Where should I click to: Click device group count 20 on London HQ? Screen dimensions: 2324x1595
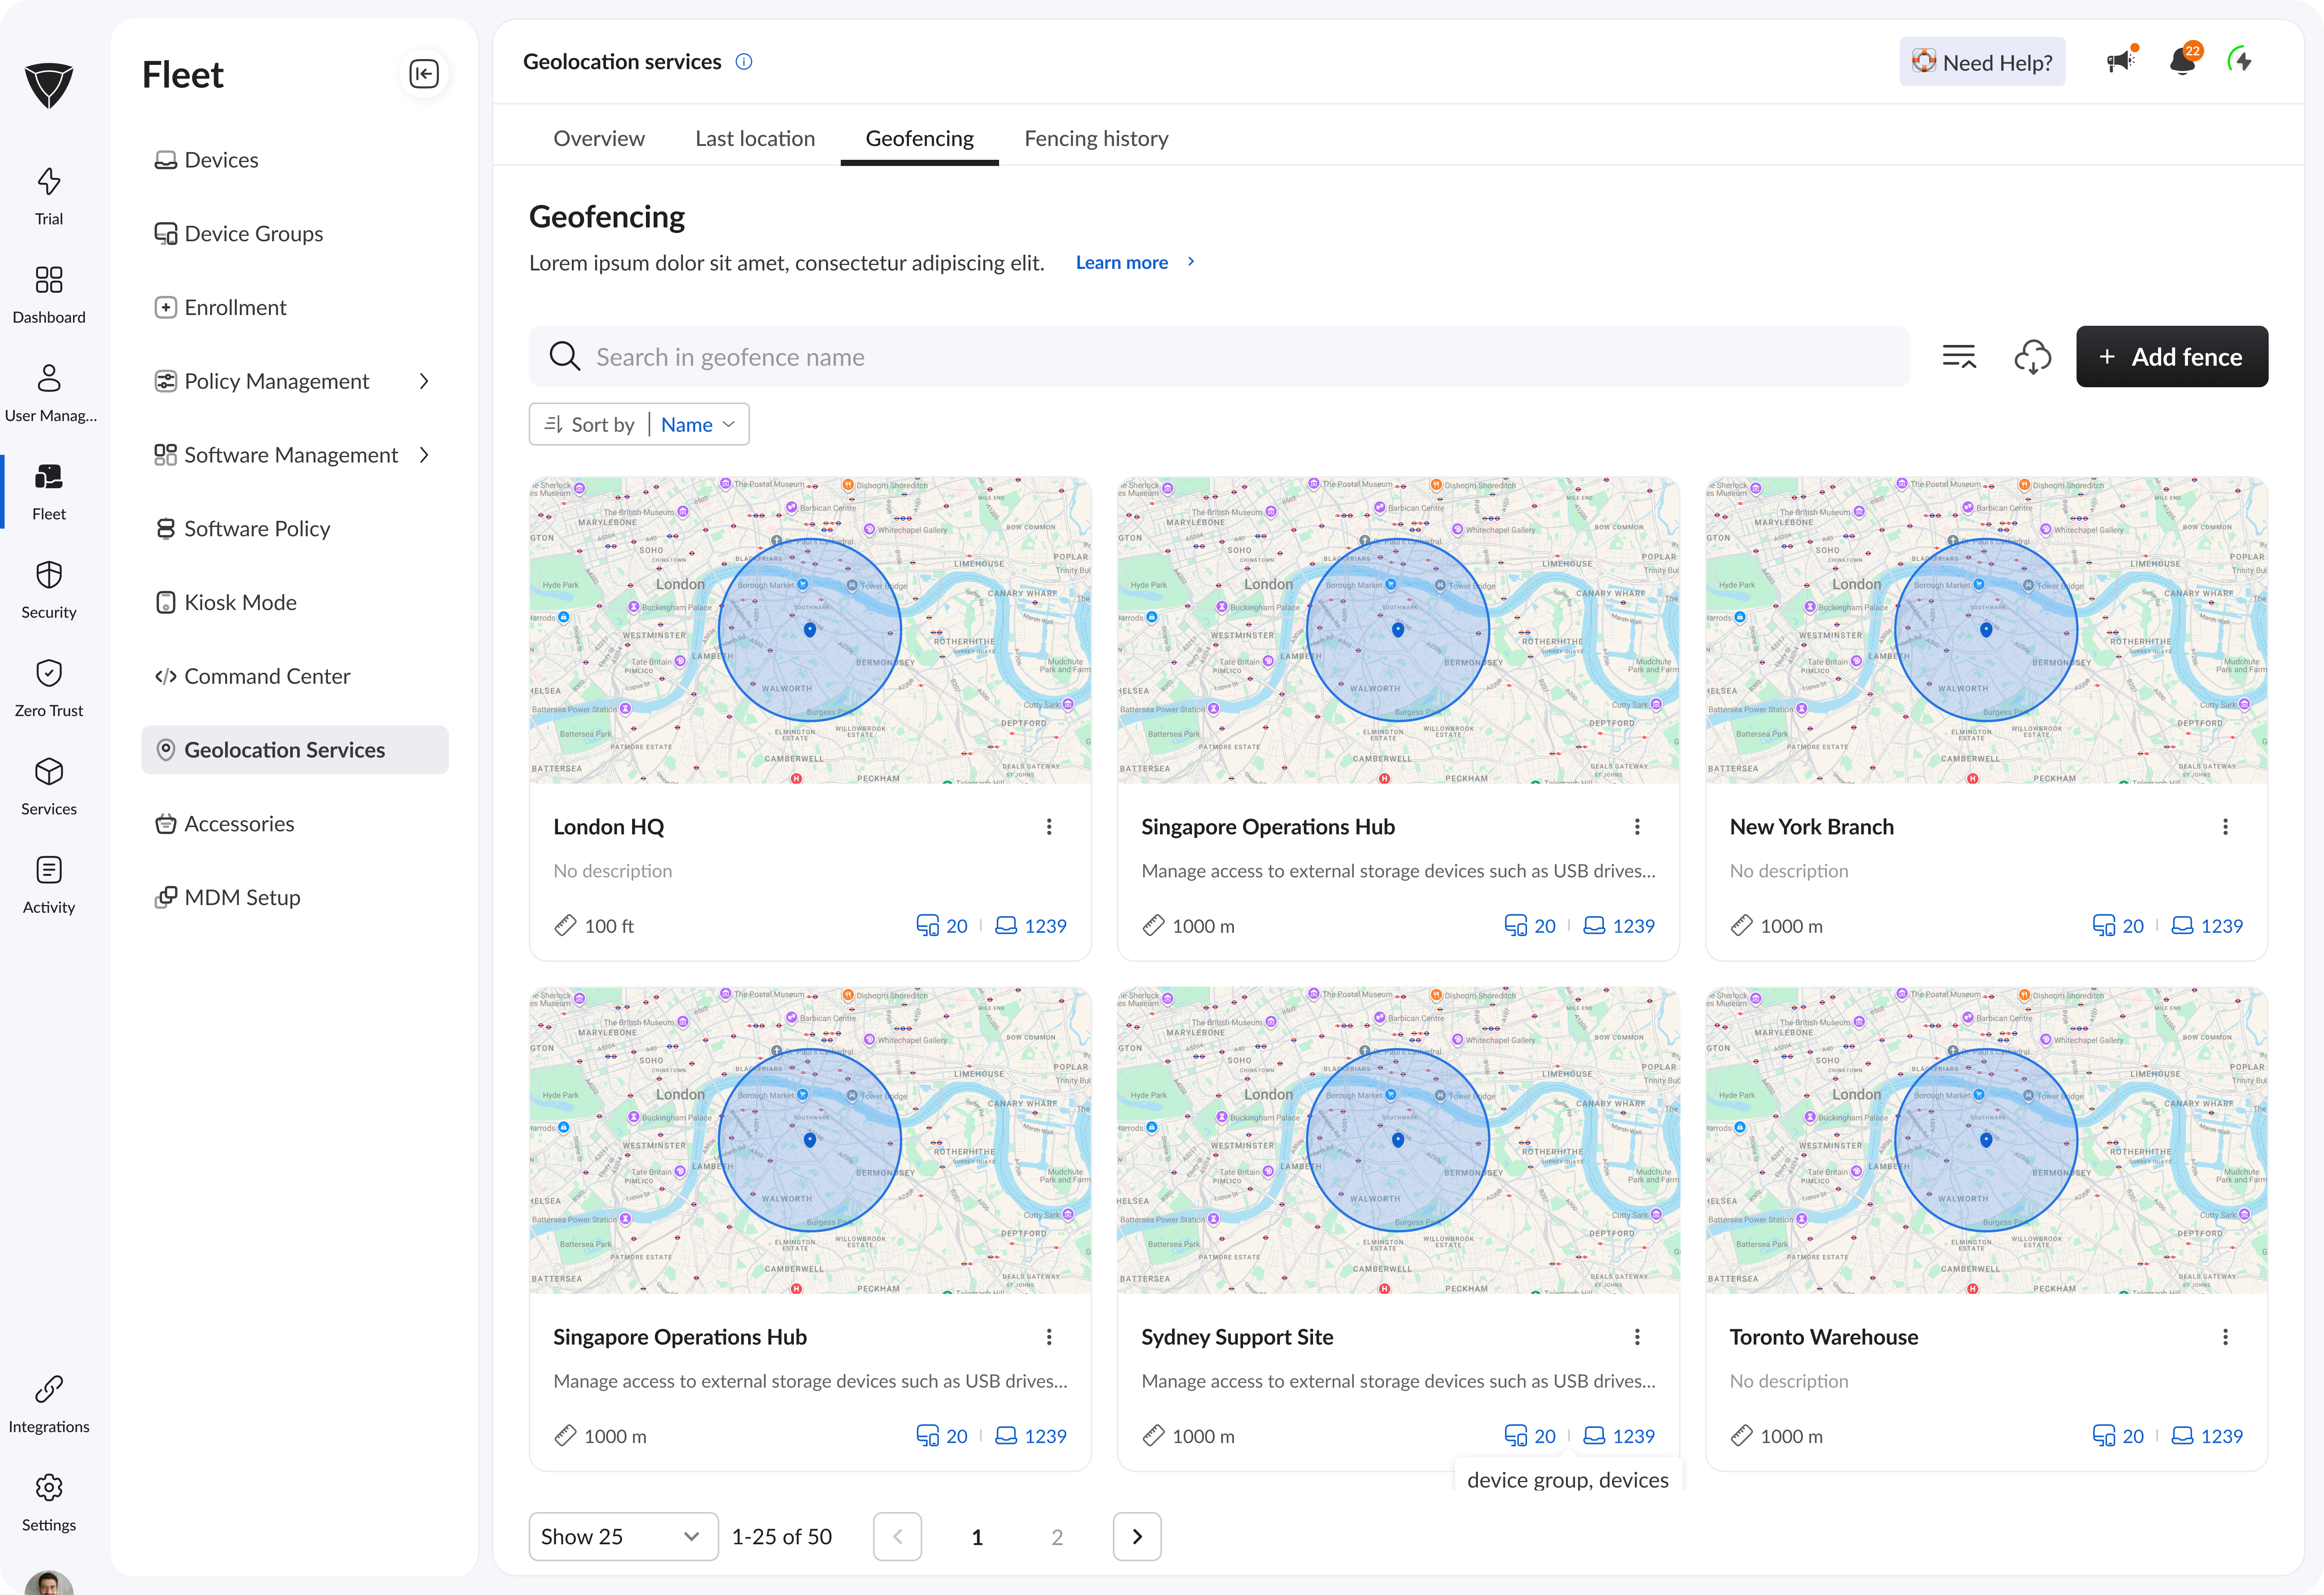[x=942, y=926]
